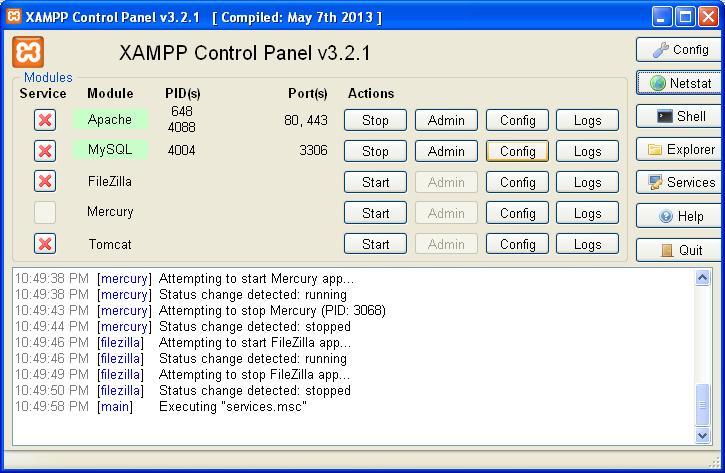This screenshot has height=473, width=725.
Task: Start the Mercury module
Action: [x=375, y=213]
